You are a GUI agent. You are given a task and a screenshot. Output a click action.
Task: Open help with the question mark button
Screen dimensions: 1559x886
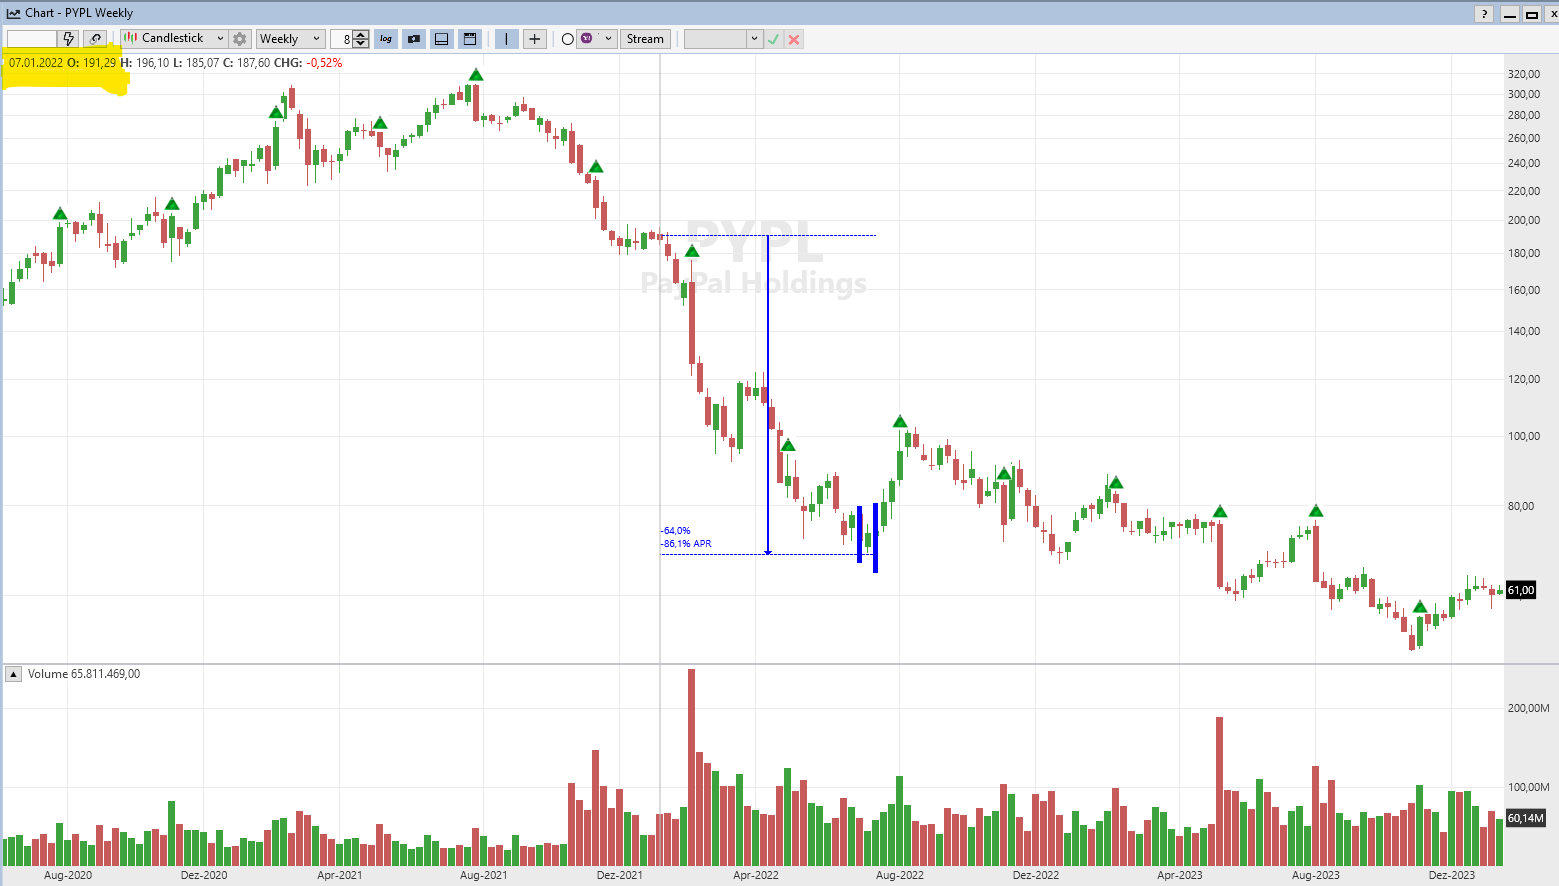1484,14
